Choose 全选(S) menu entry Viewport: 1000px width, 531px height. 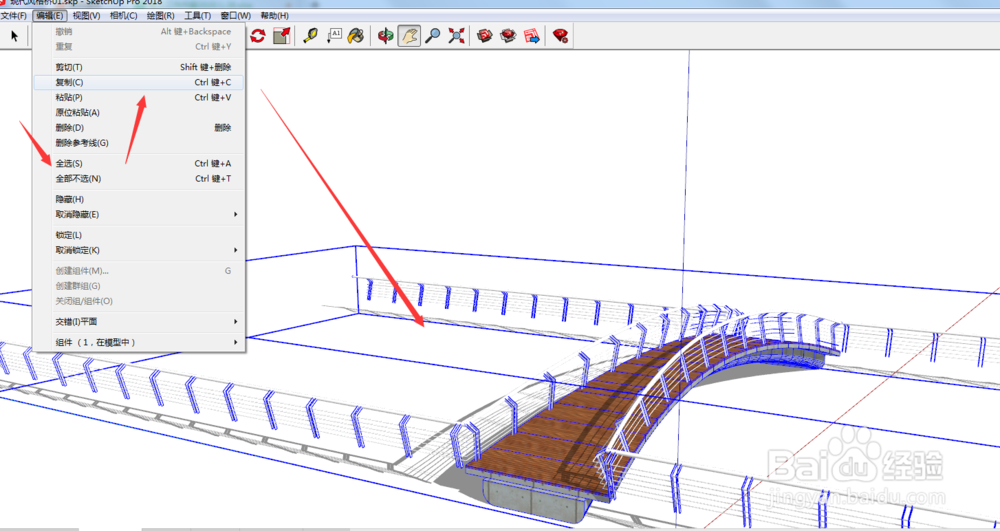(x=139, y=164)
